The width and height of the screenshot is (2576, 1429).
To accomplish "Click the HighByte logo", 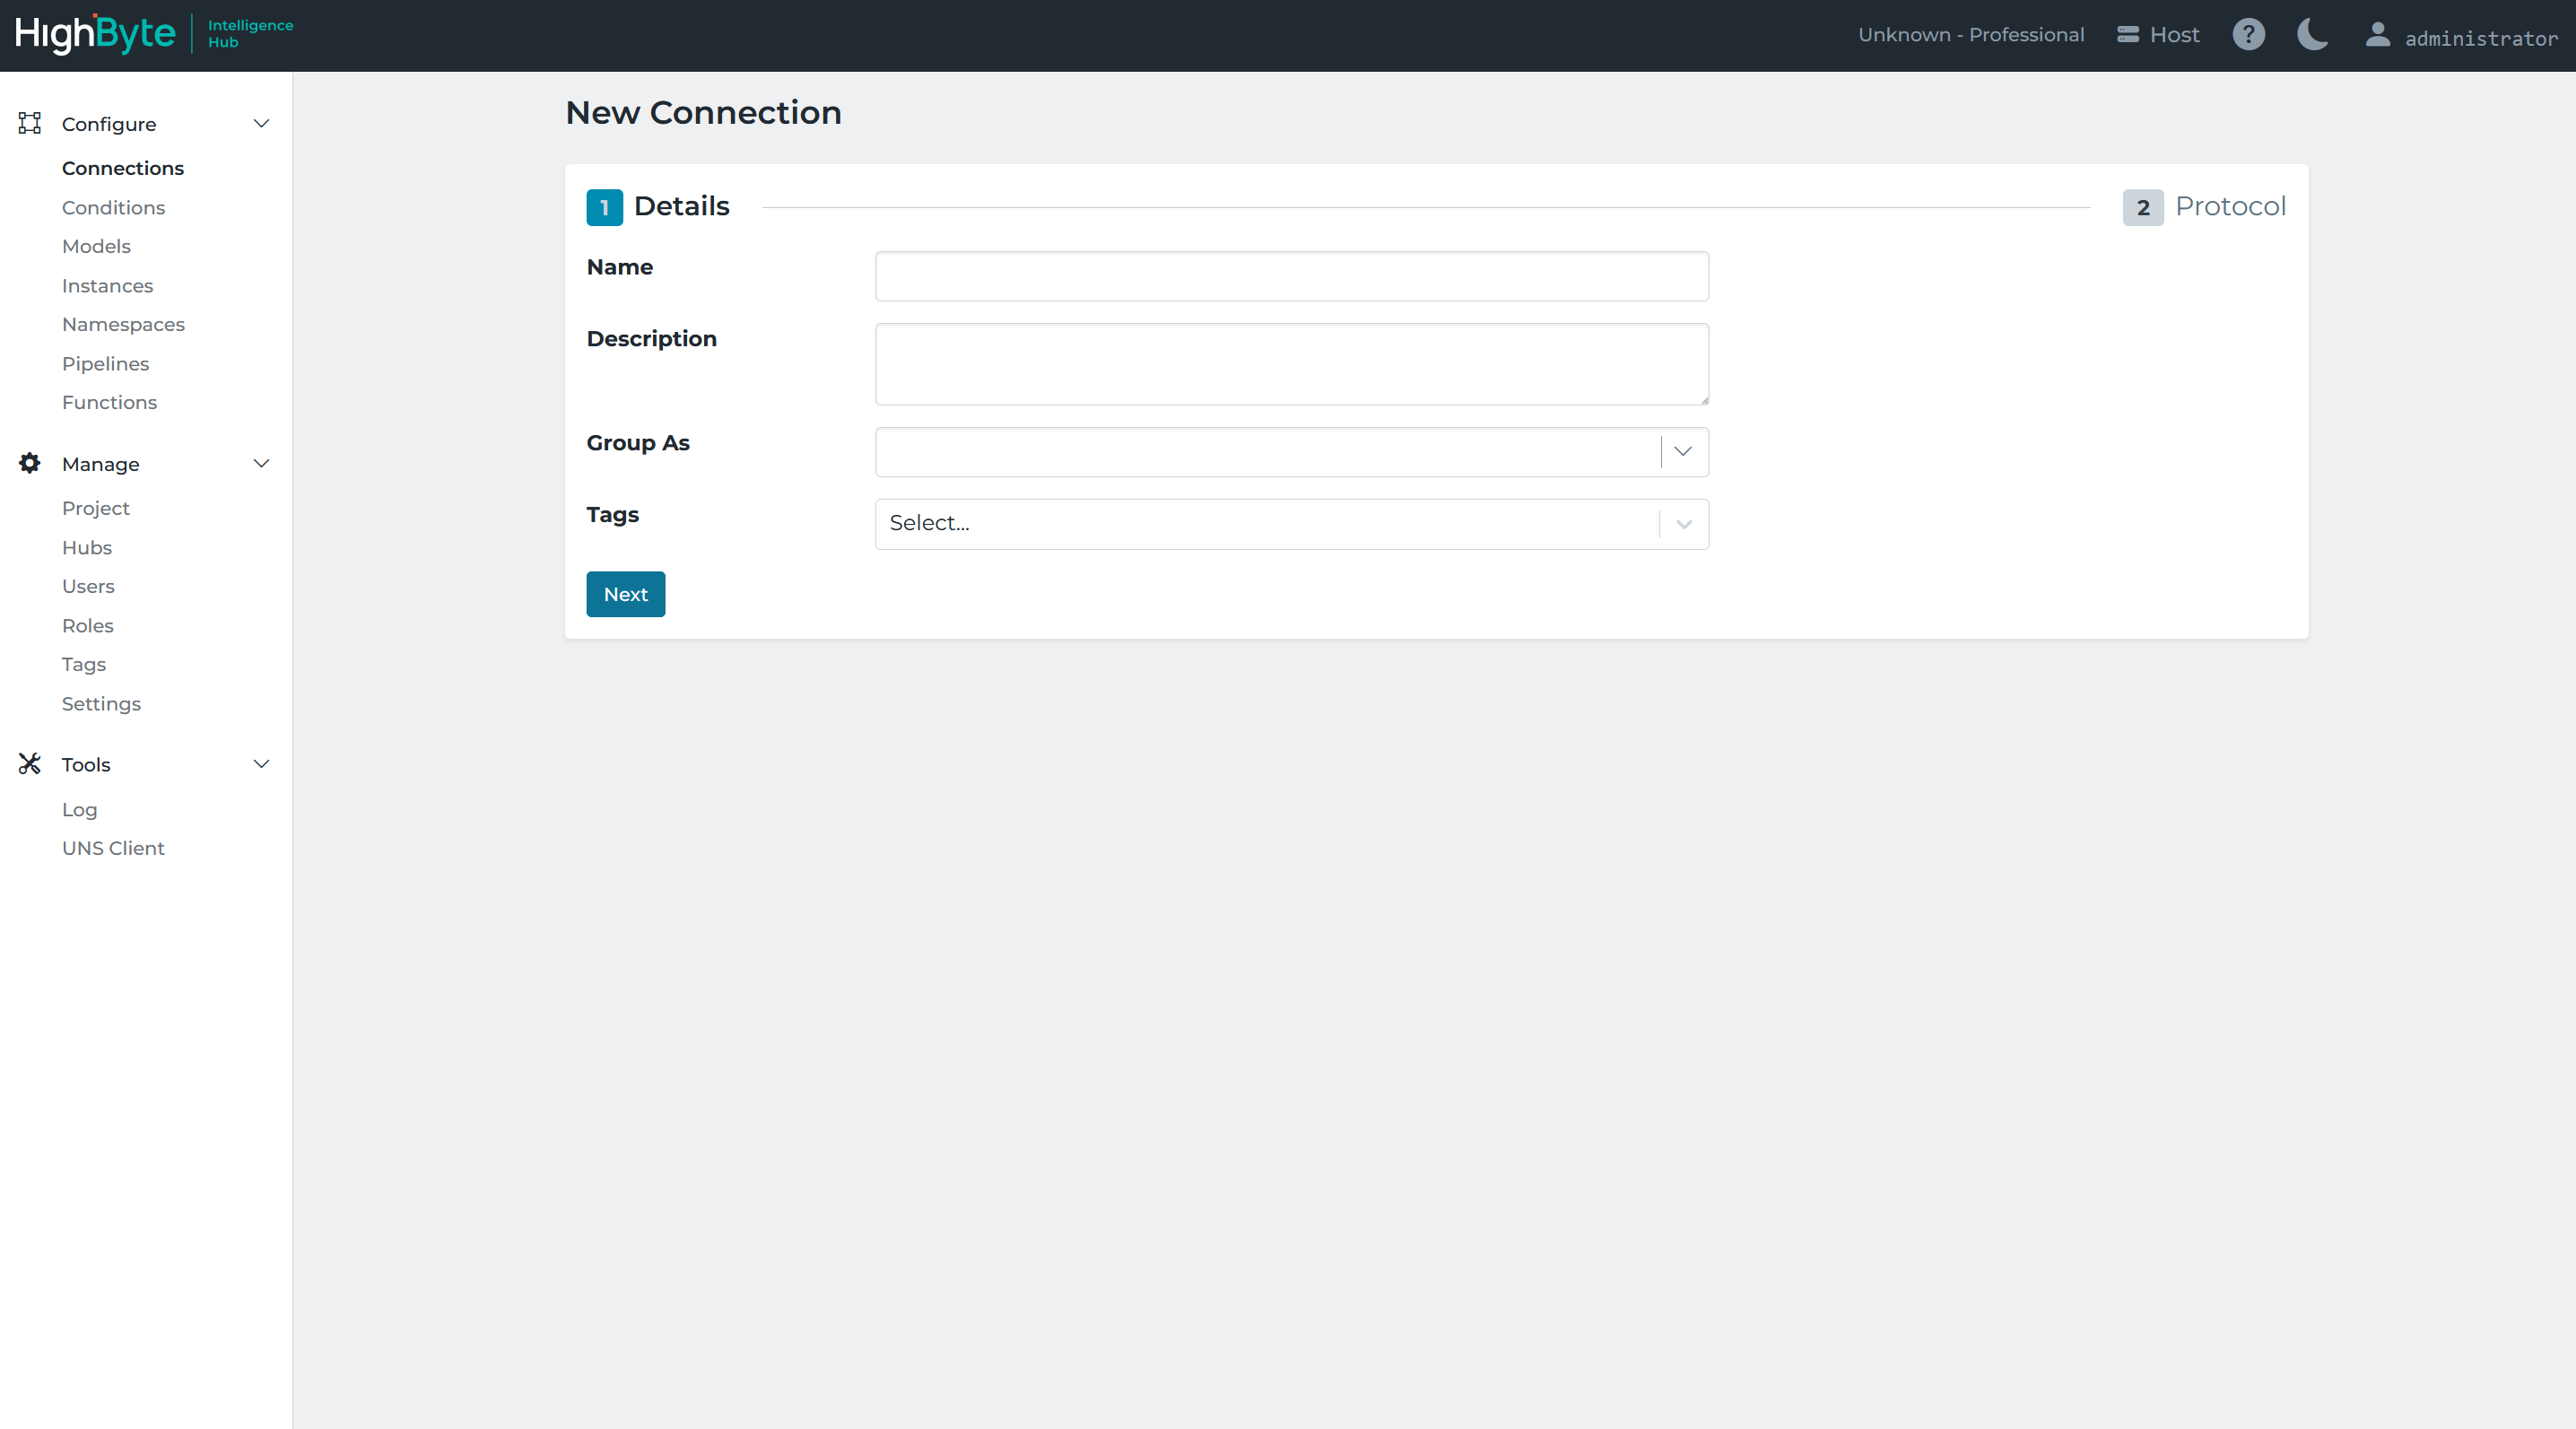I will click(95, 34).
